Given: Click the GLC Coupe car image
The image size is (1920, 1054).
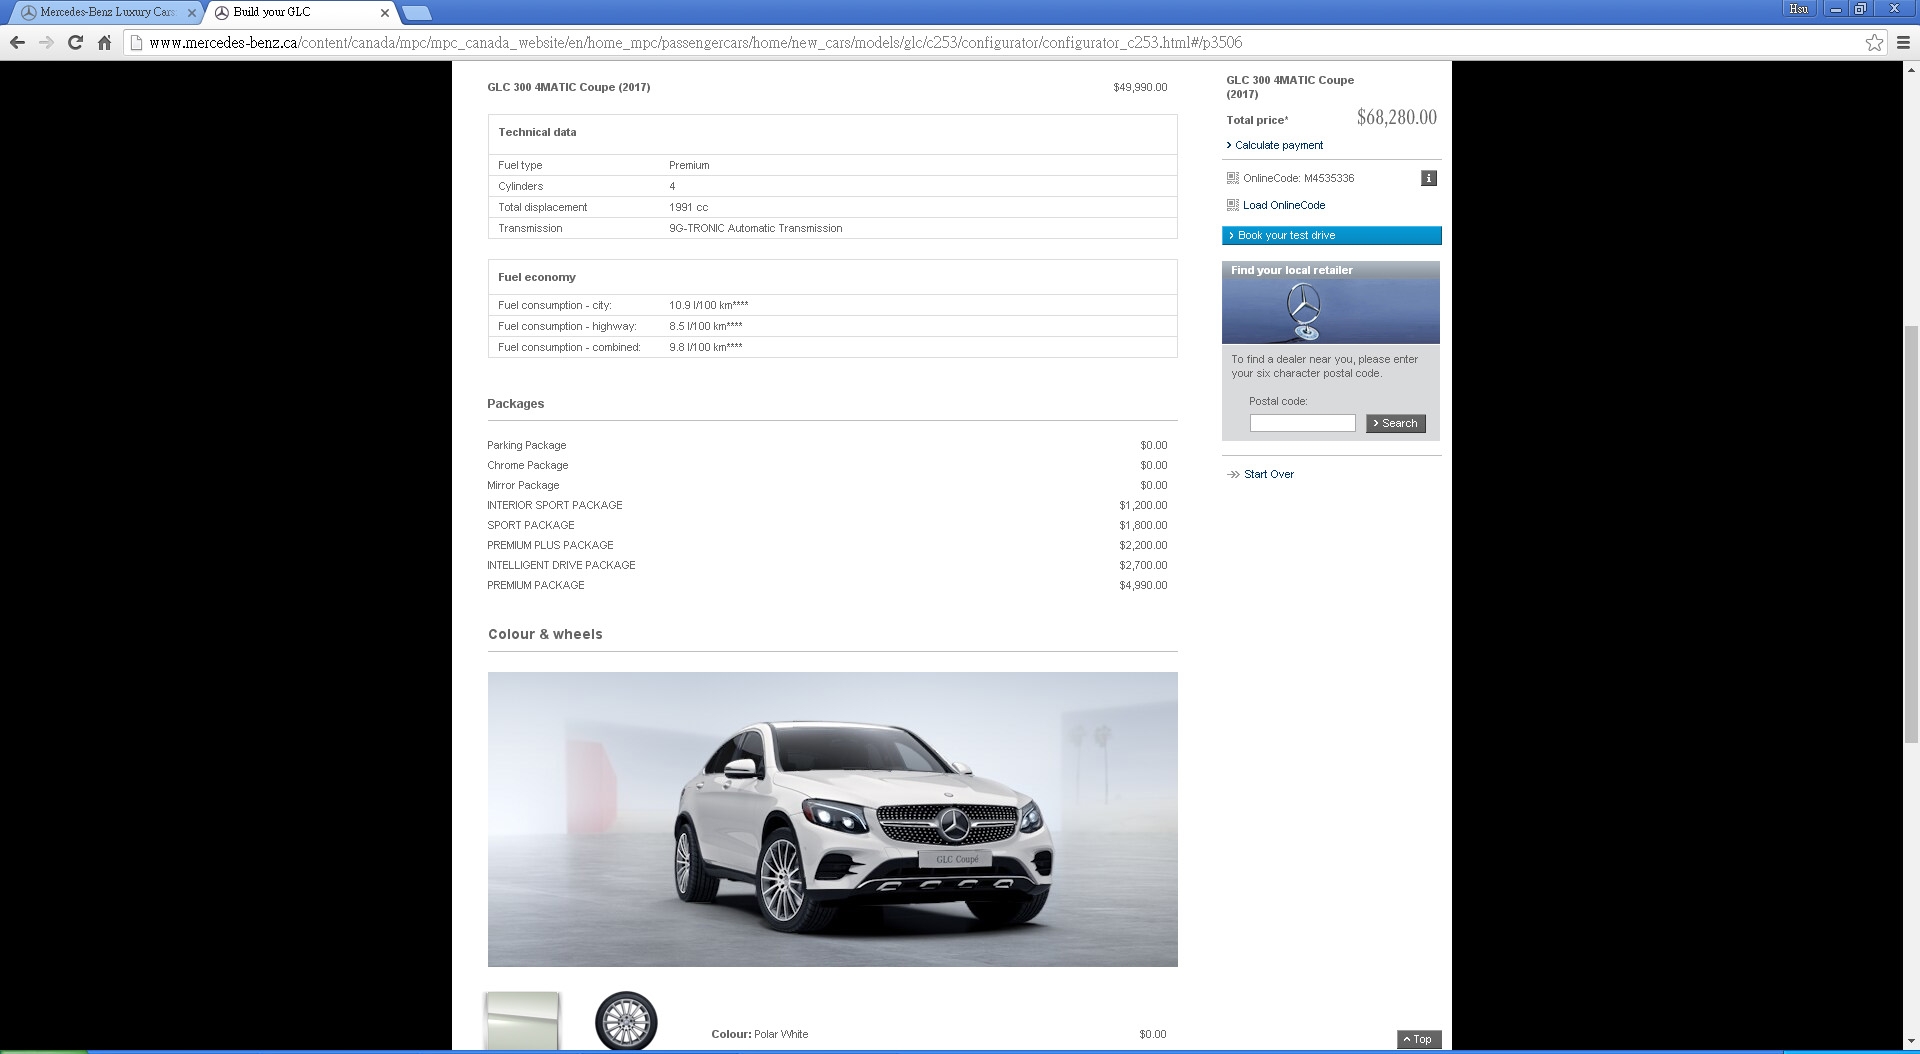Looking at the screenshot, I should click(x=832, y=819).
